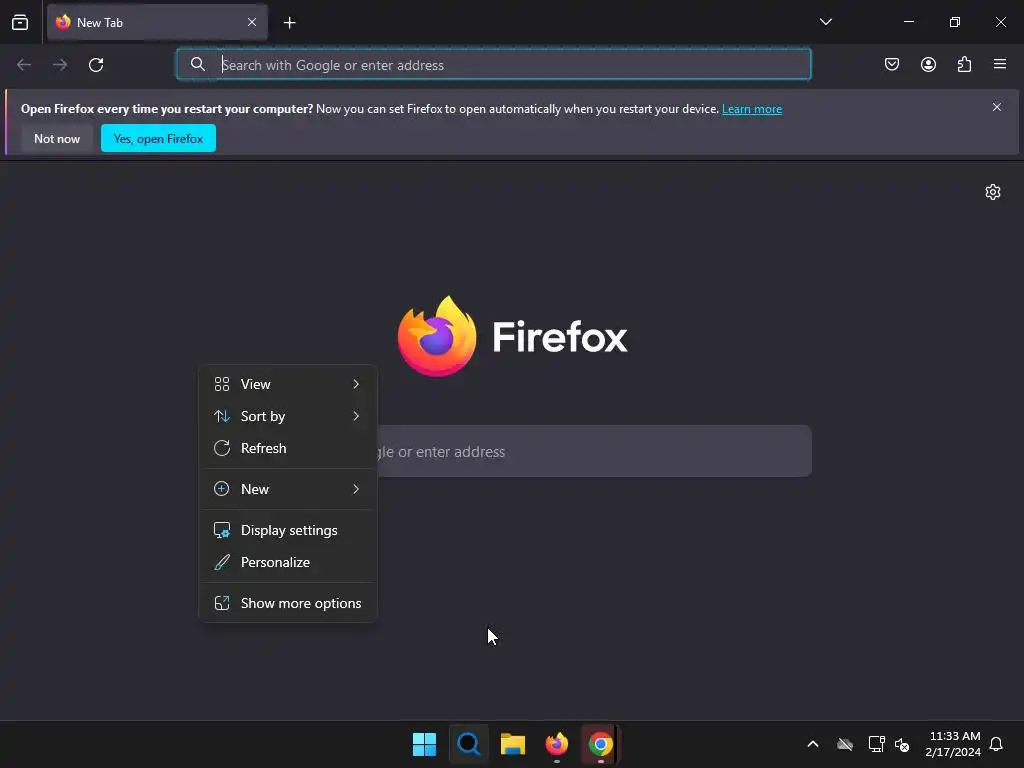Open new tab personalize gear

tap(993, 192)
